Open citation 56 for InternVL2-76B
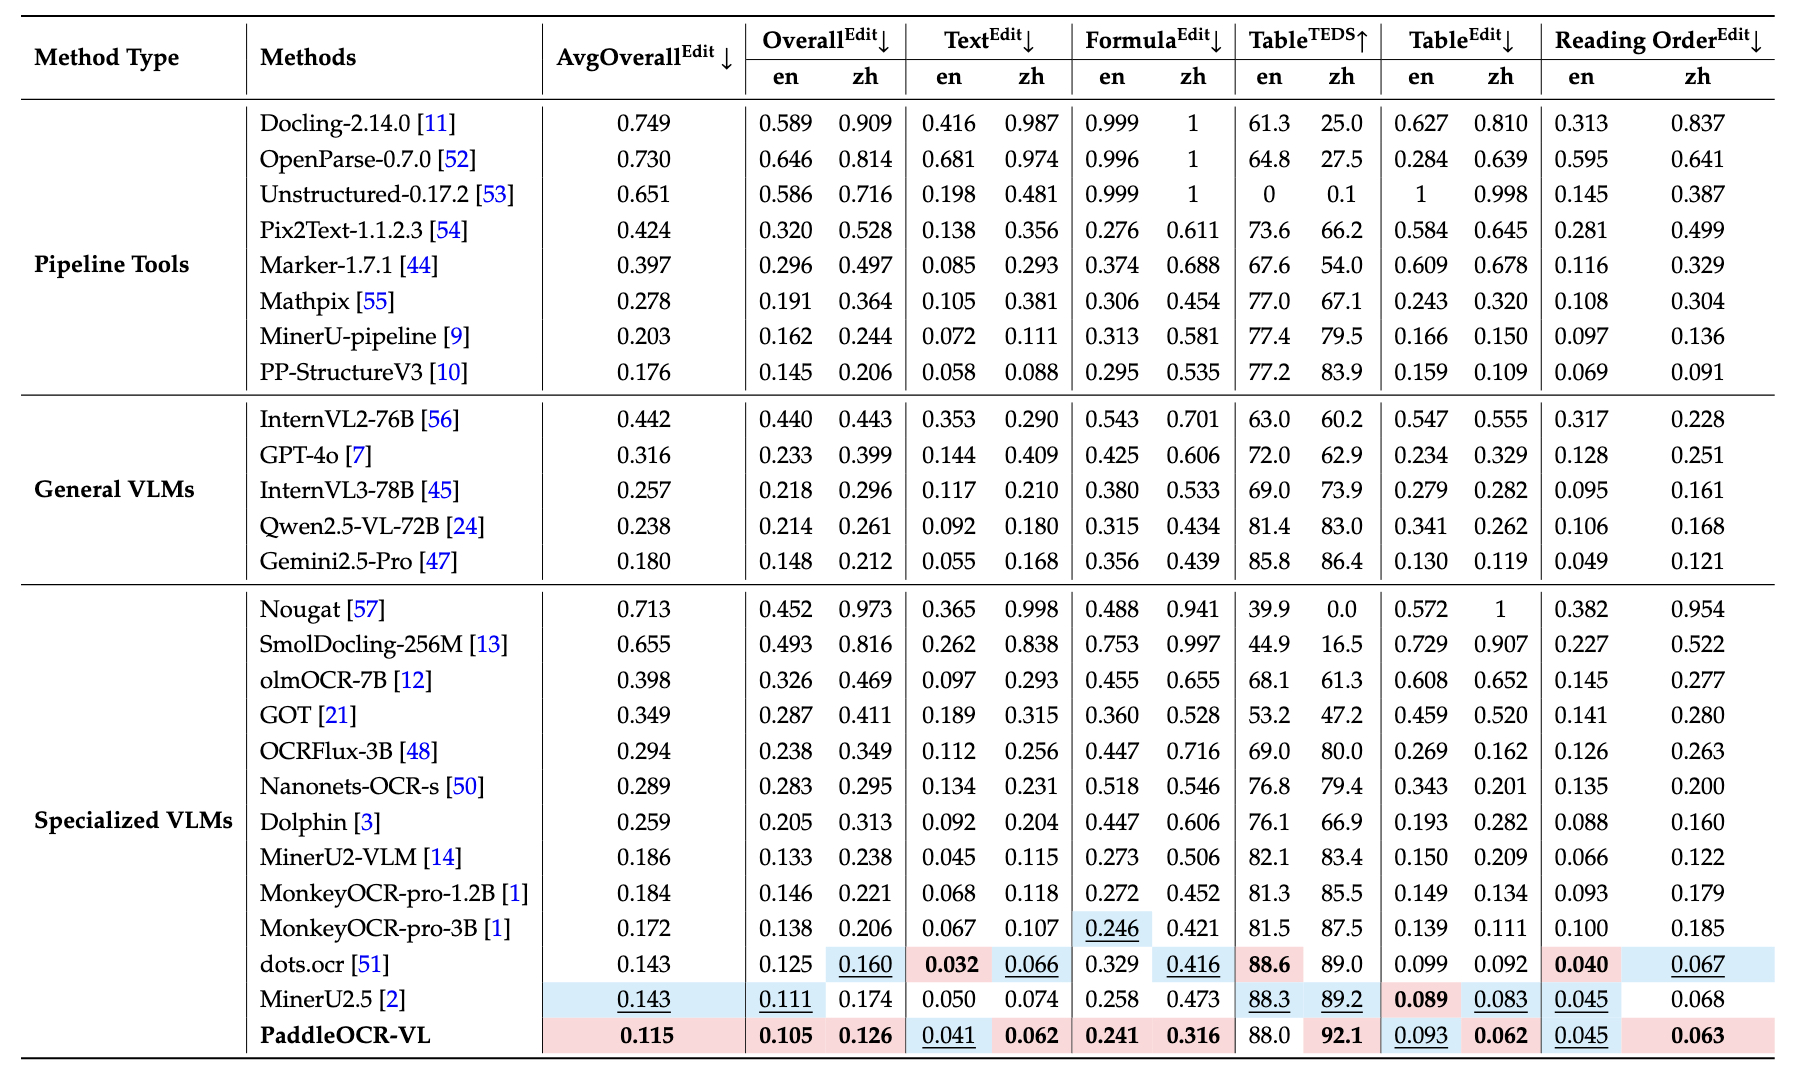 click(440, 419)
